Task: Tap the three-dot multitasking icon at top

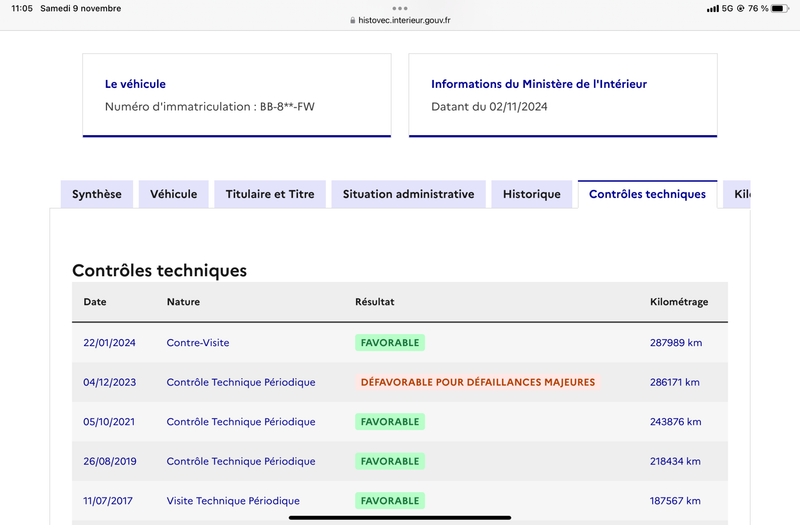Action: coord(400,8)
